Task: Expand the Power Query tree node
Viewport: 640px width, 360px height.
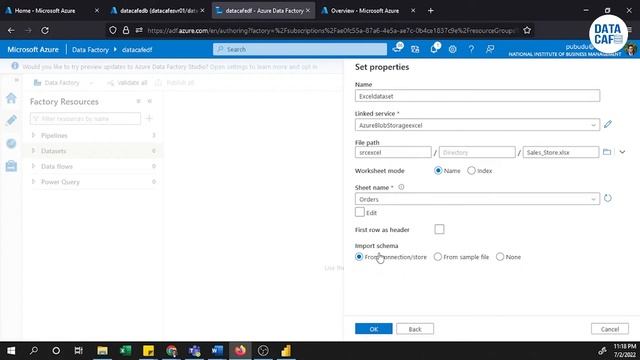Action: coord(33,182)
